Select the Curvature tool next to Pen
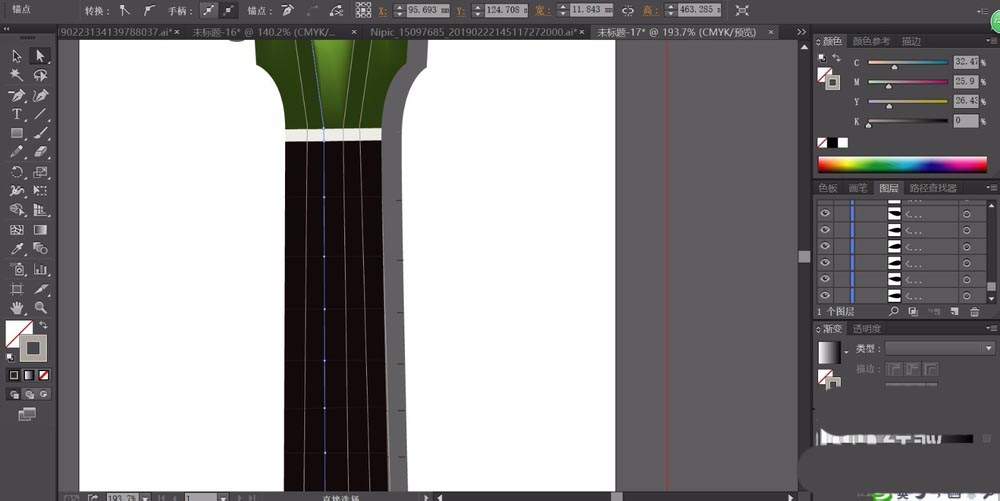 click(x=40, y=95)
